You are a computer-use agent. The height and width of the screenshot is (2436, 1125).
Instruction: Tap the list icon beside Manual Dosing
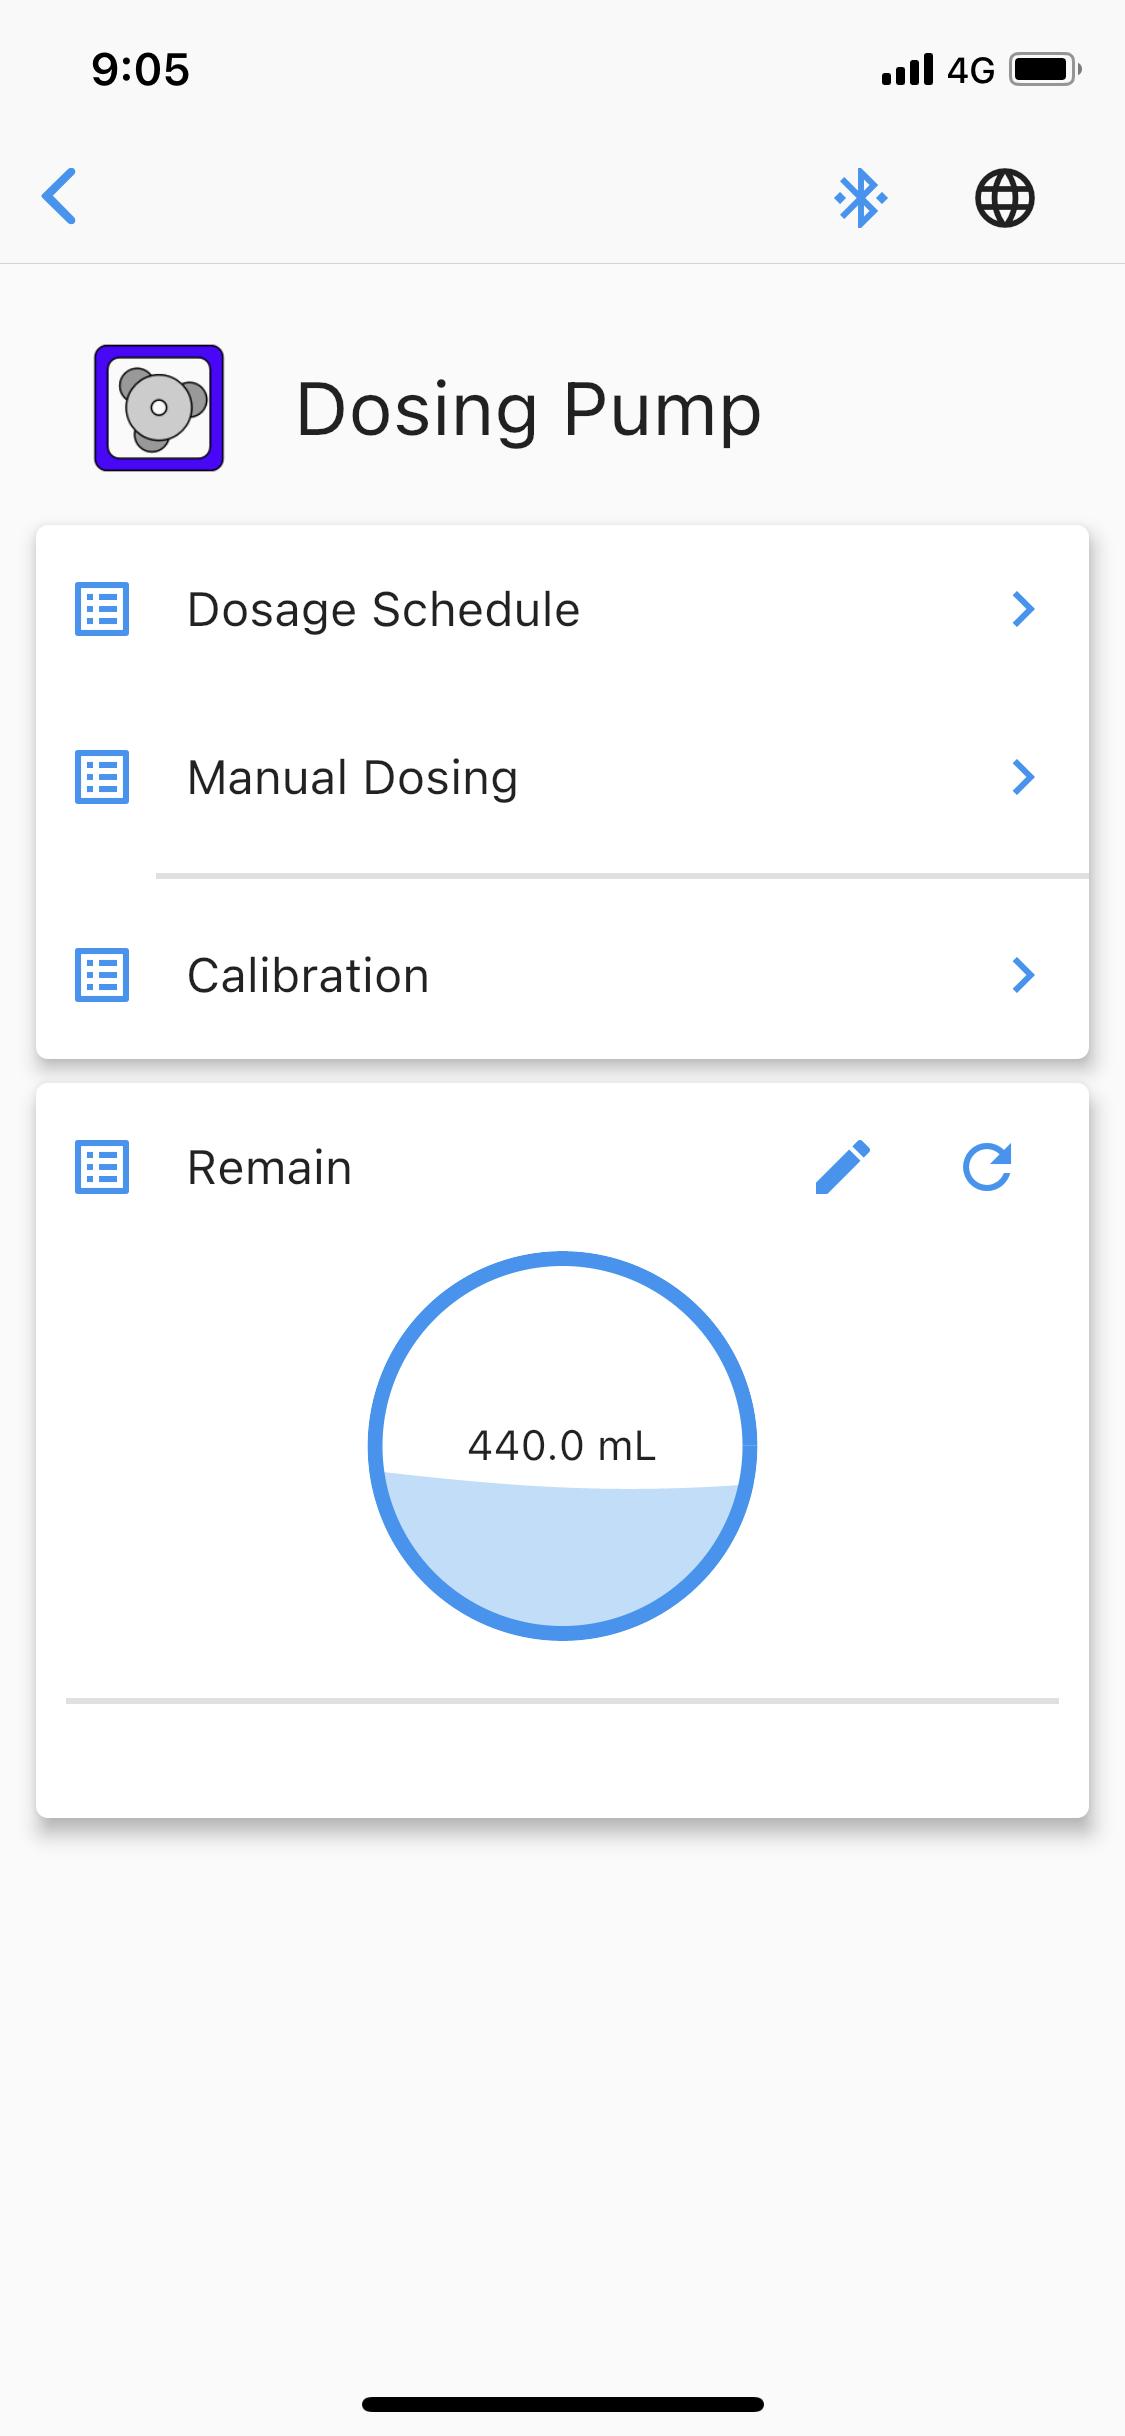click(x=102, y=777)
